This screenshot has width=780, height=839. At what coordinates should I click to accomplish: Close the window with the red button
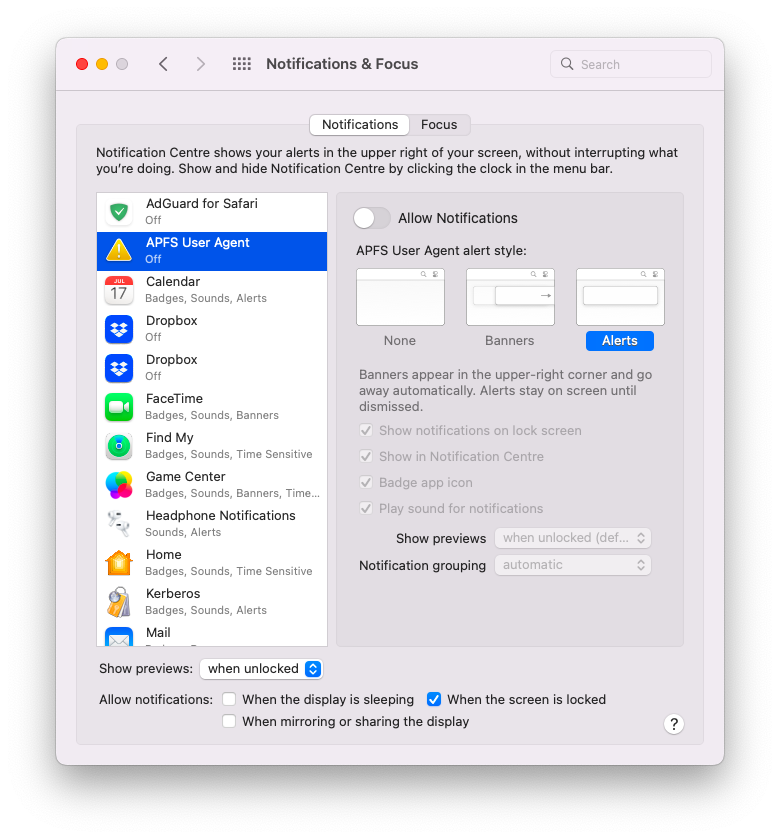click(x=82, y=64)
